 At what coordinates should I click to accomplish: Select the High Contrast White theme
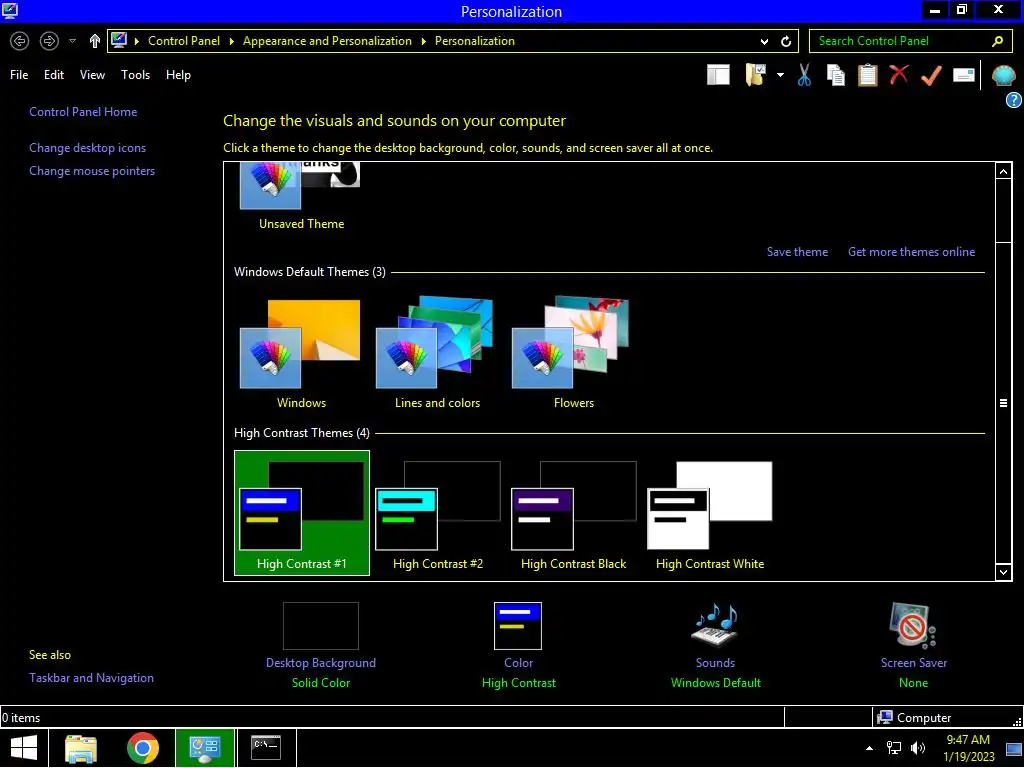710,513
